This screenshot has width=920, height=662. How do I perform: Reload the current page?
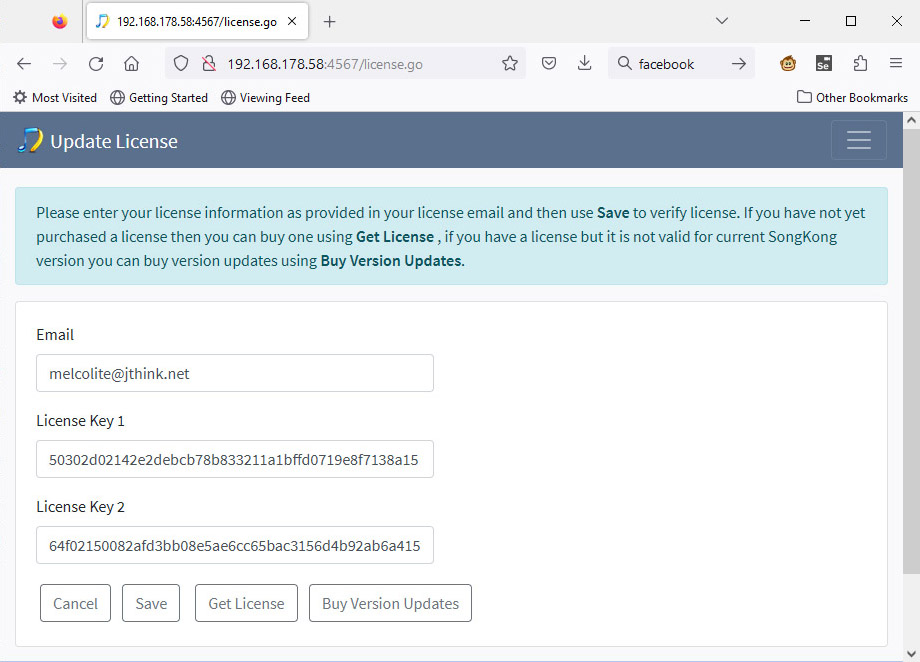pos(96,63)
